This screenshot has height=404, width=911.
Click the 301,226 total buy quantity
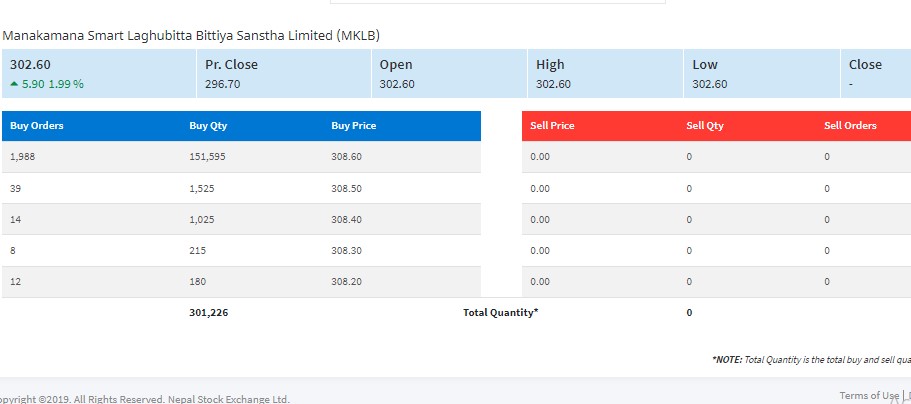click(x=208, y=313)
